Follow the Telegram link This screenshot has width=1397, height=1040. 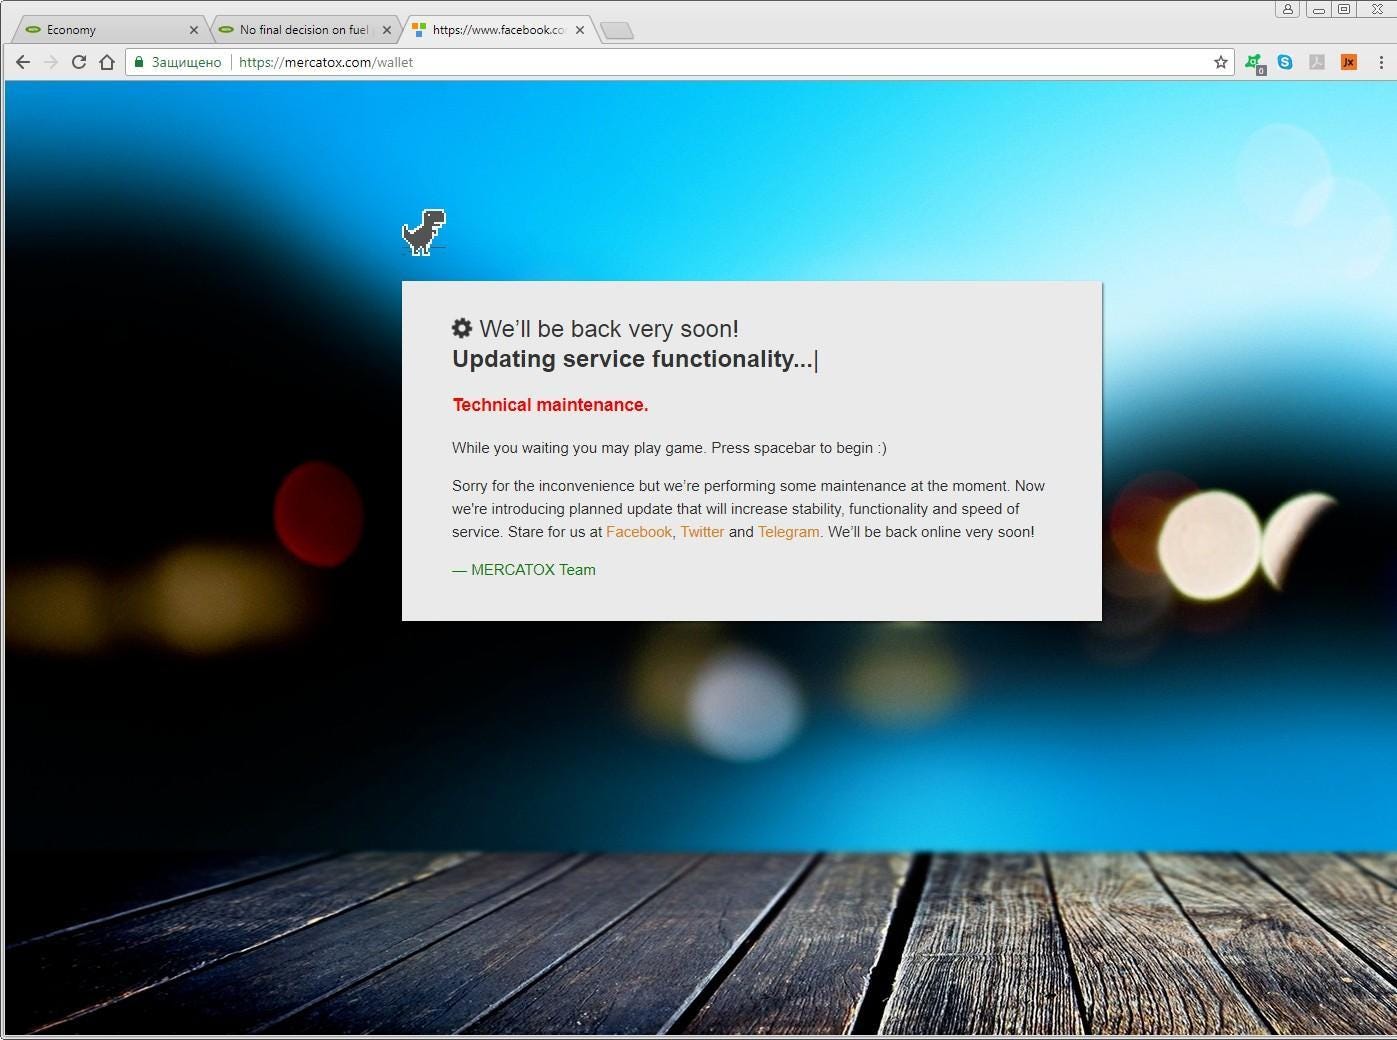click(788, 532)
